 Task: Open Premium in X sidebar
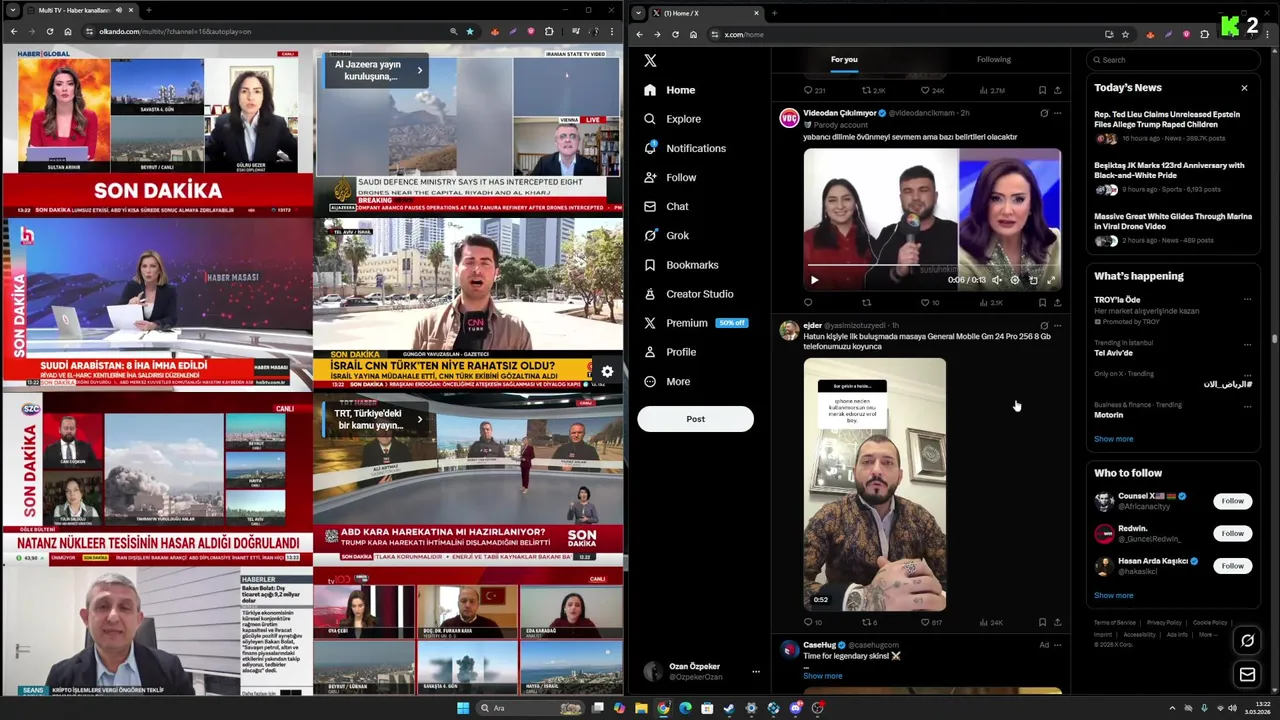(695, 323)
